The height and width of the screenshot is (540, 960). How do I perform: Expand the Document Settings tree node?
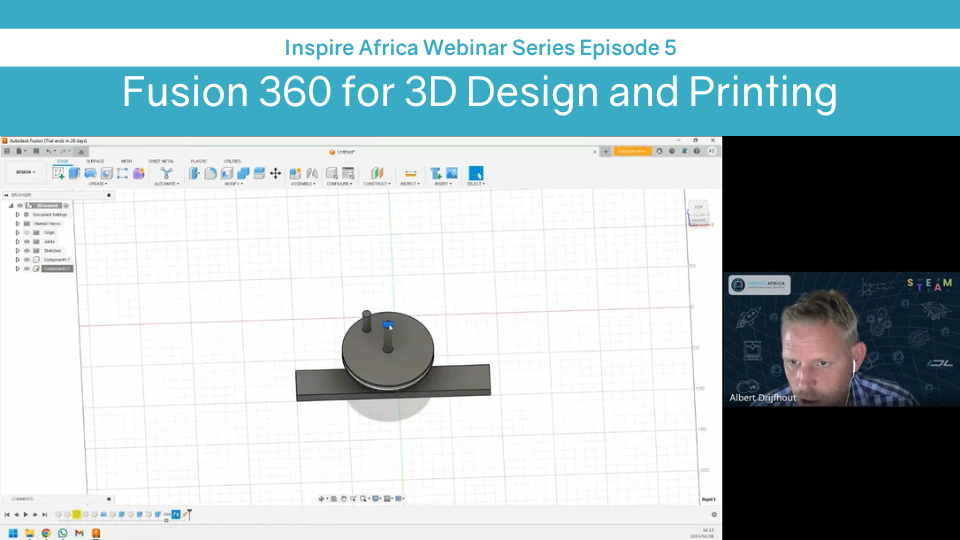(x=17, y=214)
